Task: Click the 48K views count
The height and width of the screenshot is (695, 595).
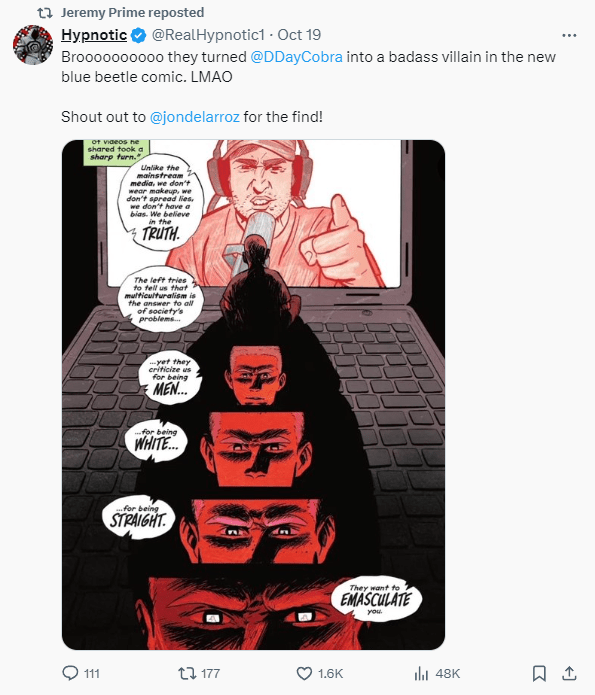Action: [447, 674]
